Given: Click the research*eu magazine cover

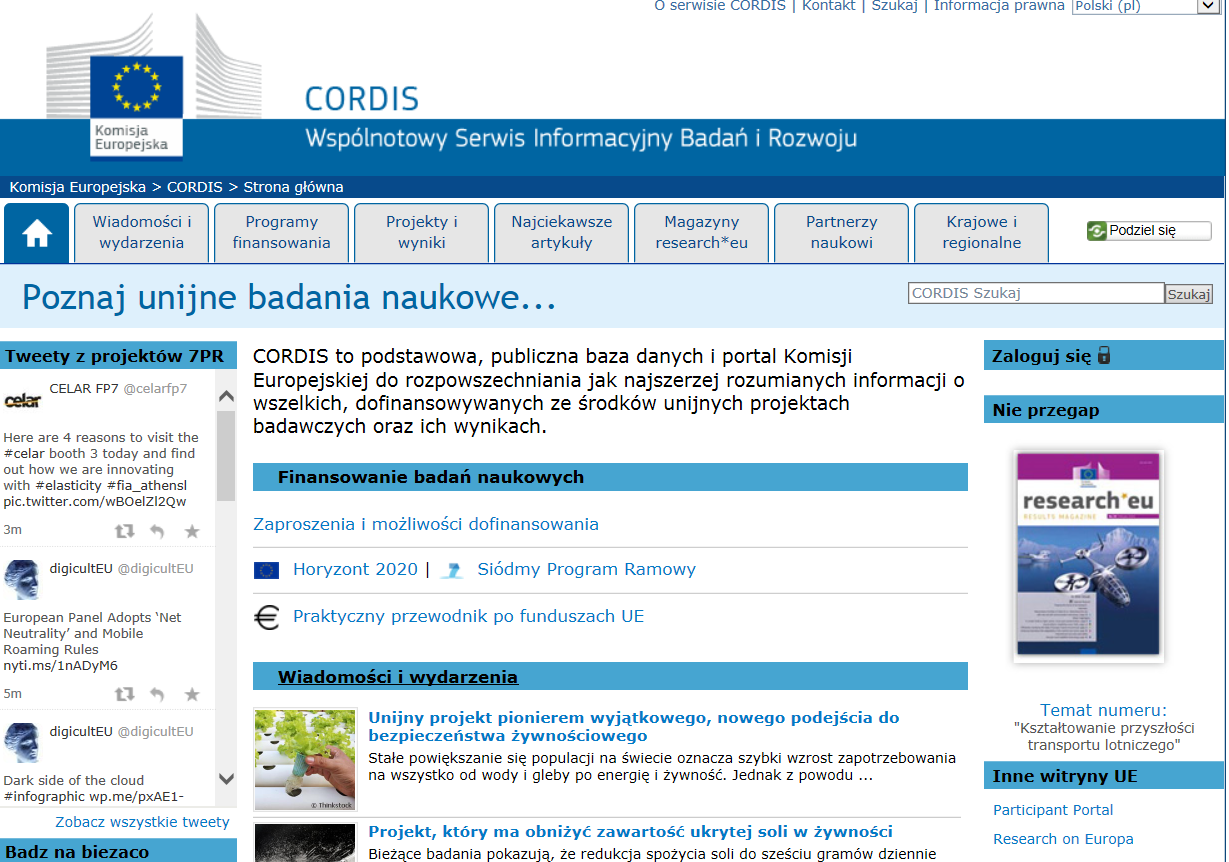Looking at the screenshot, I should click(x=1088, y=556).
